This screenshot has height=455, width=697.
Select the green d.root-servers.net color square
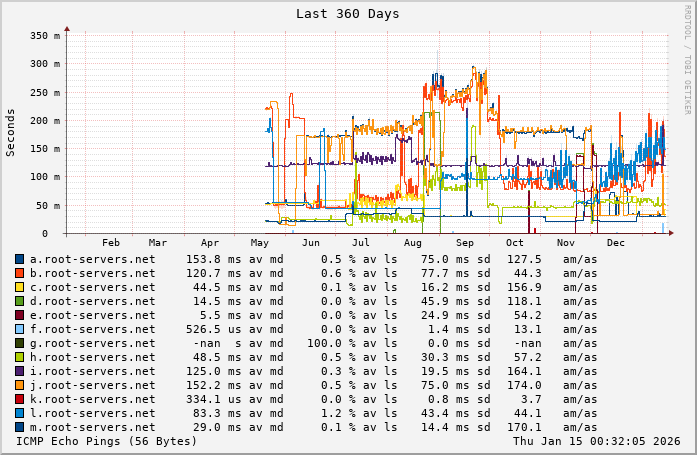[x=20, y=301]
